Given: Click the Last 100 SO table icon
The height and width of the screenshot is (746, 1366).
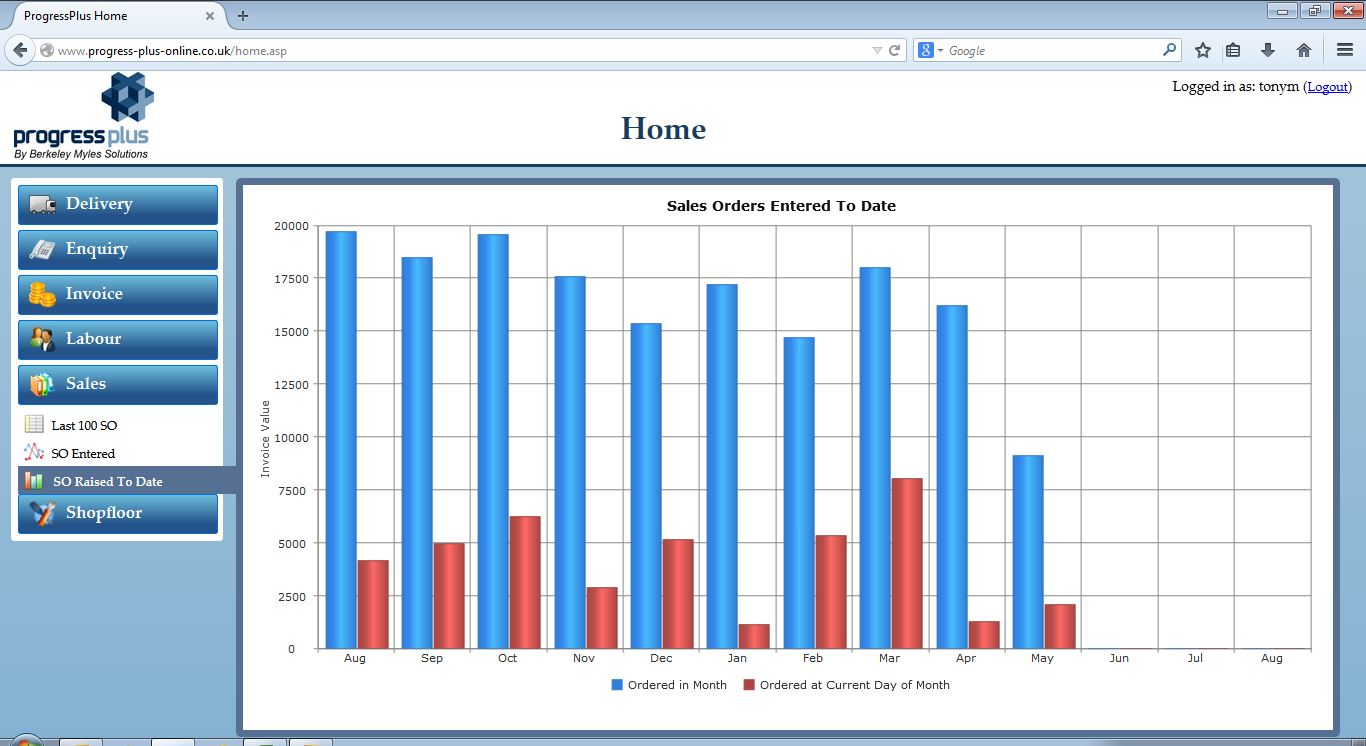Looking at the screenshot, I should point(34,425).
